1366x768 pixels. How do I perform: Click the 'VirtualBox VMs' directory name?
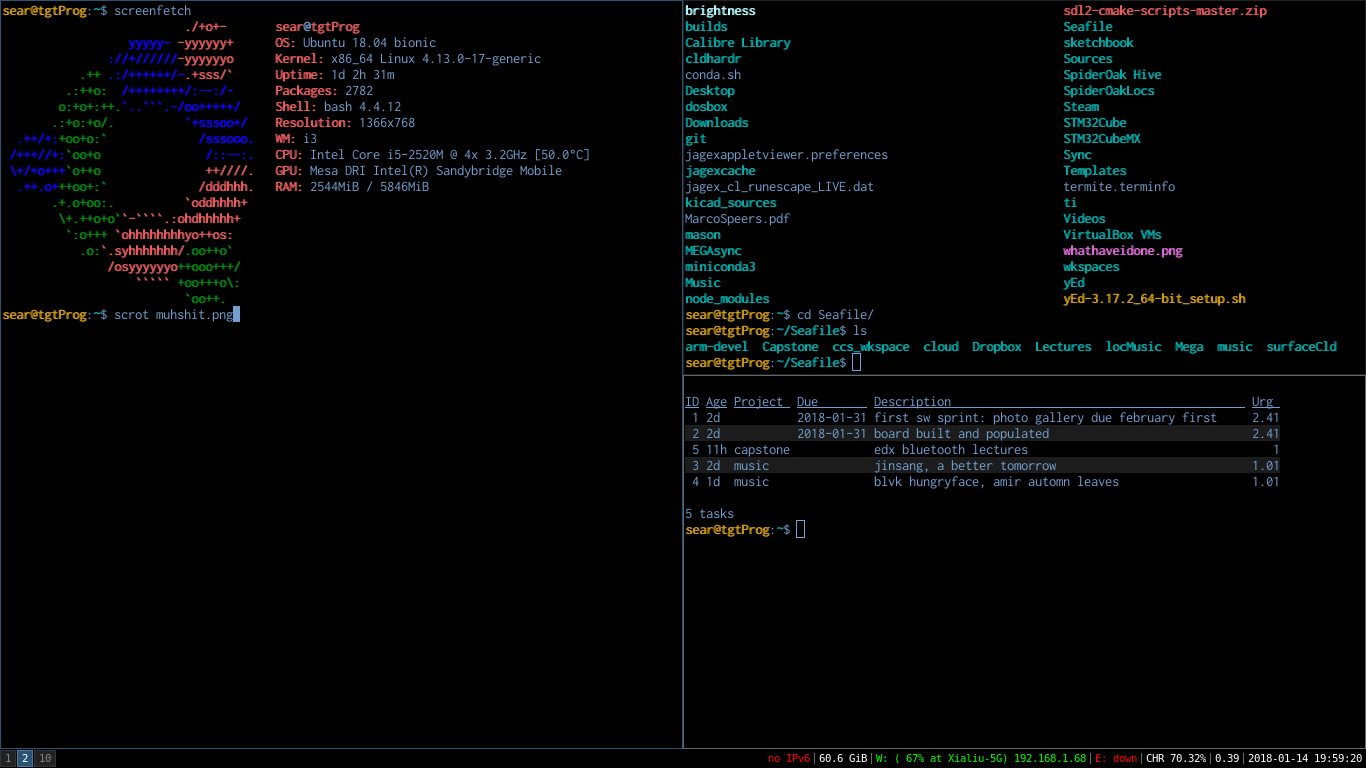[1112, 235]
